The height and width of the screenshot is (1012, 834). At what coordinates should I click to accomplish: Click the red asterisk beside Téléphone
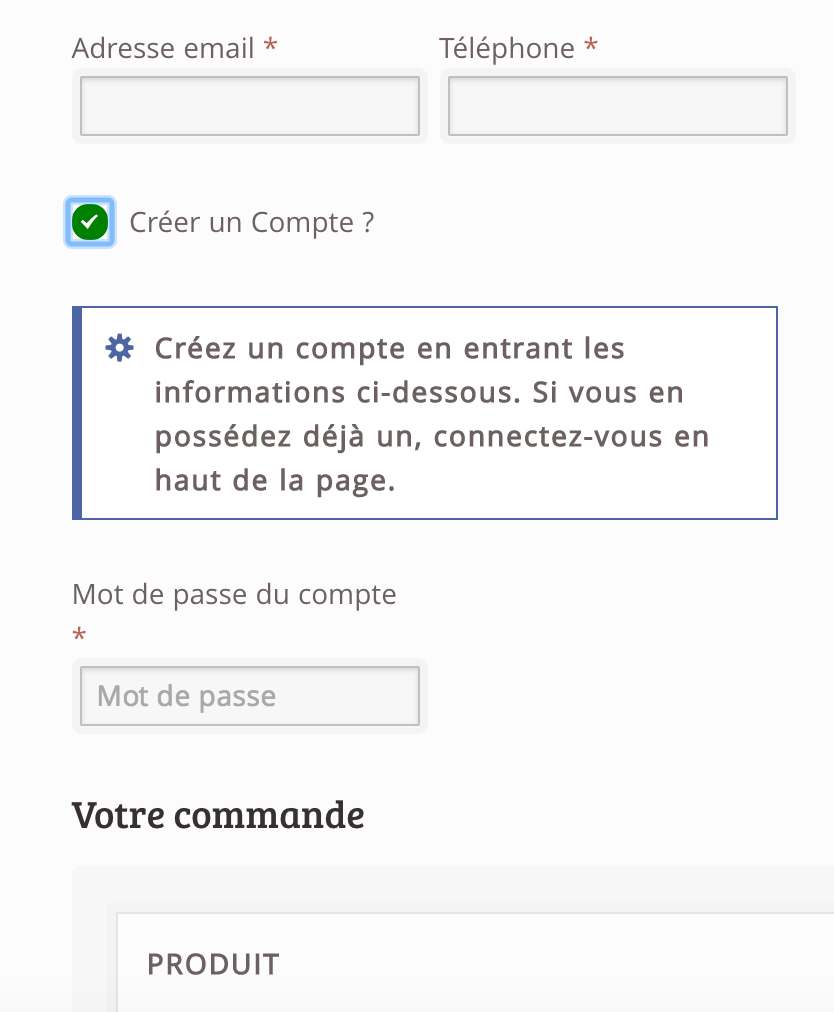tap(591, 46)
